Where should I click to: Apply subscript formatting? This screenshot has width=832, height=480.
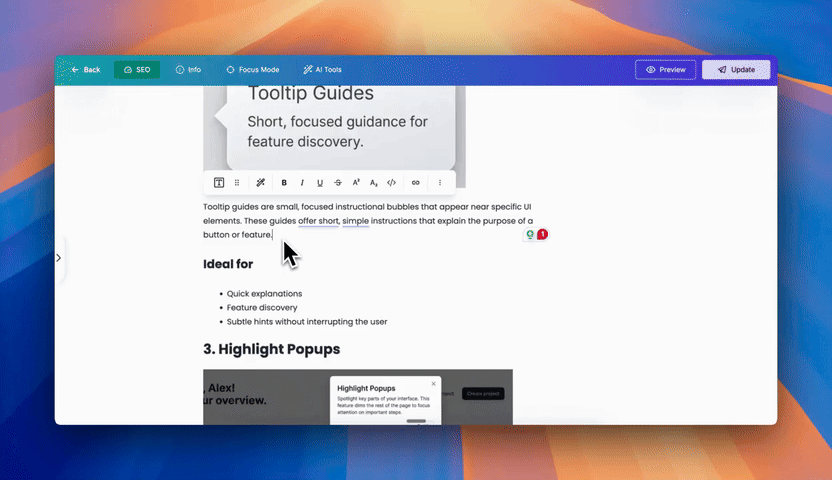pos(374,182)
